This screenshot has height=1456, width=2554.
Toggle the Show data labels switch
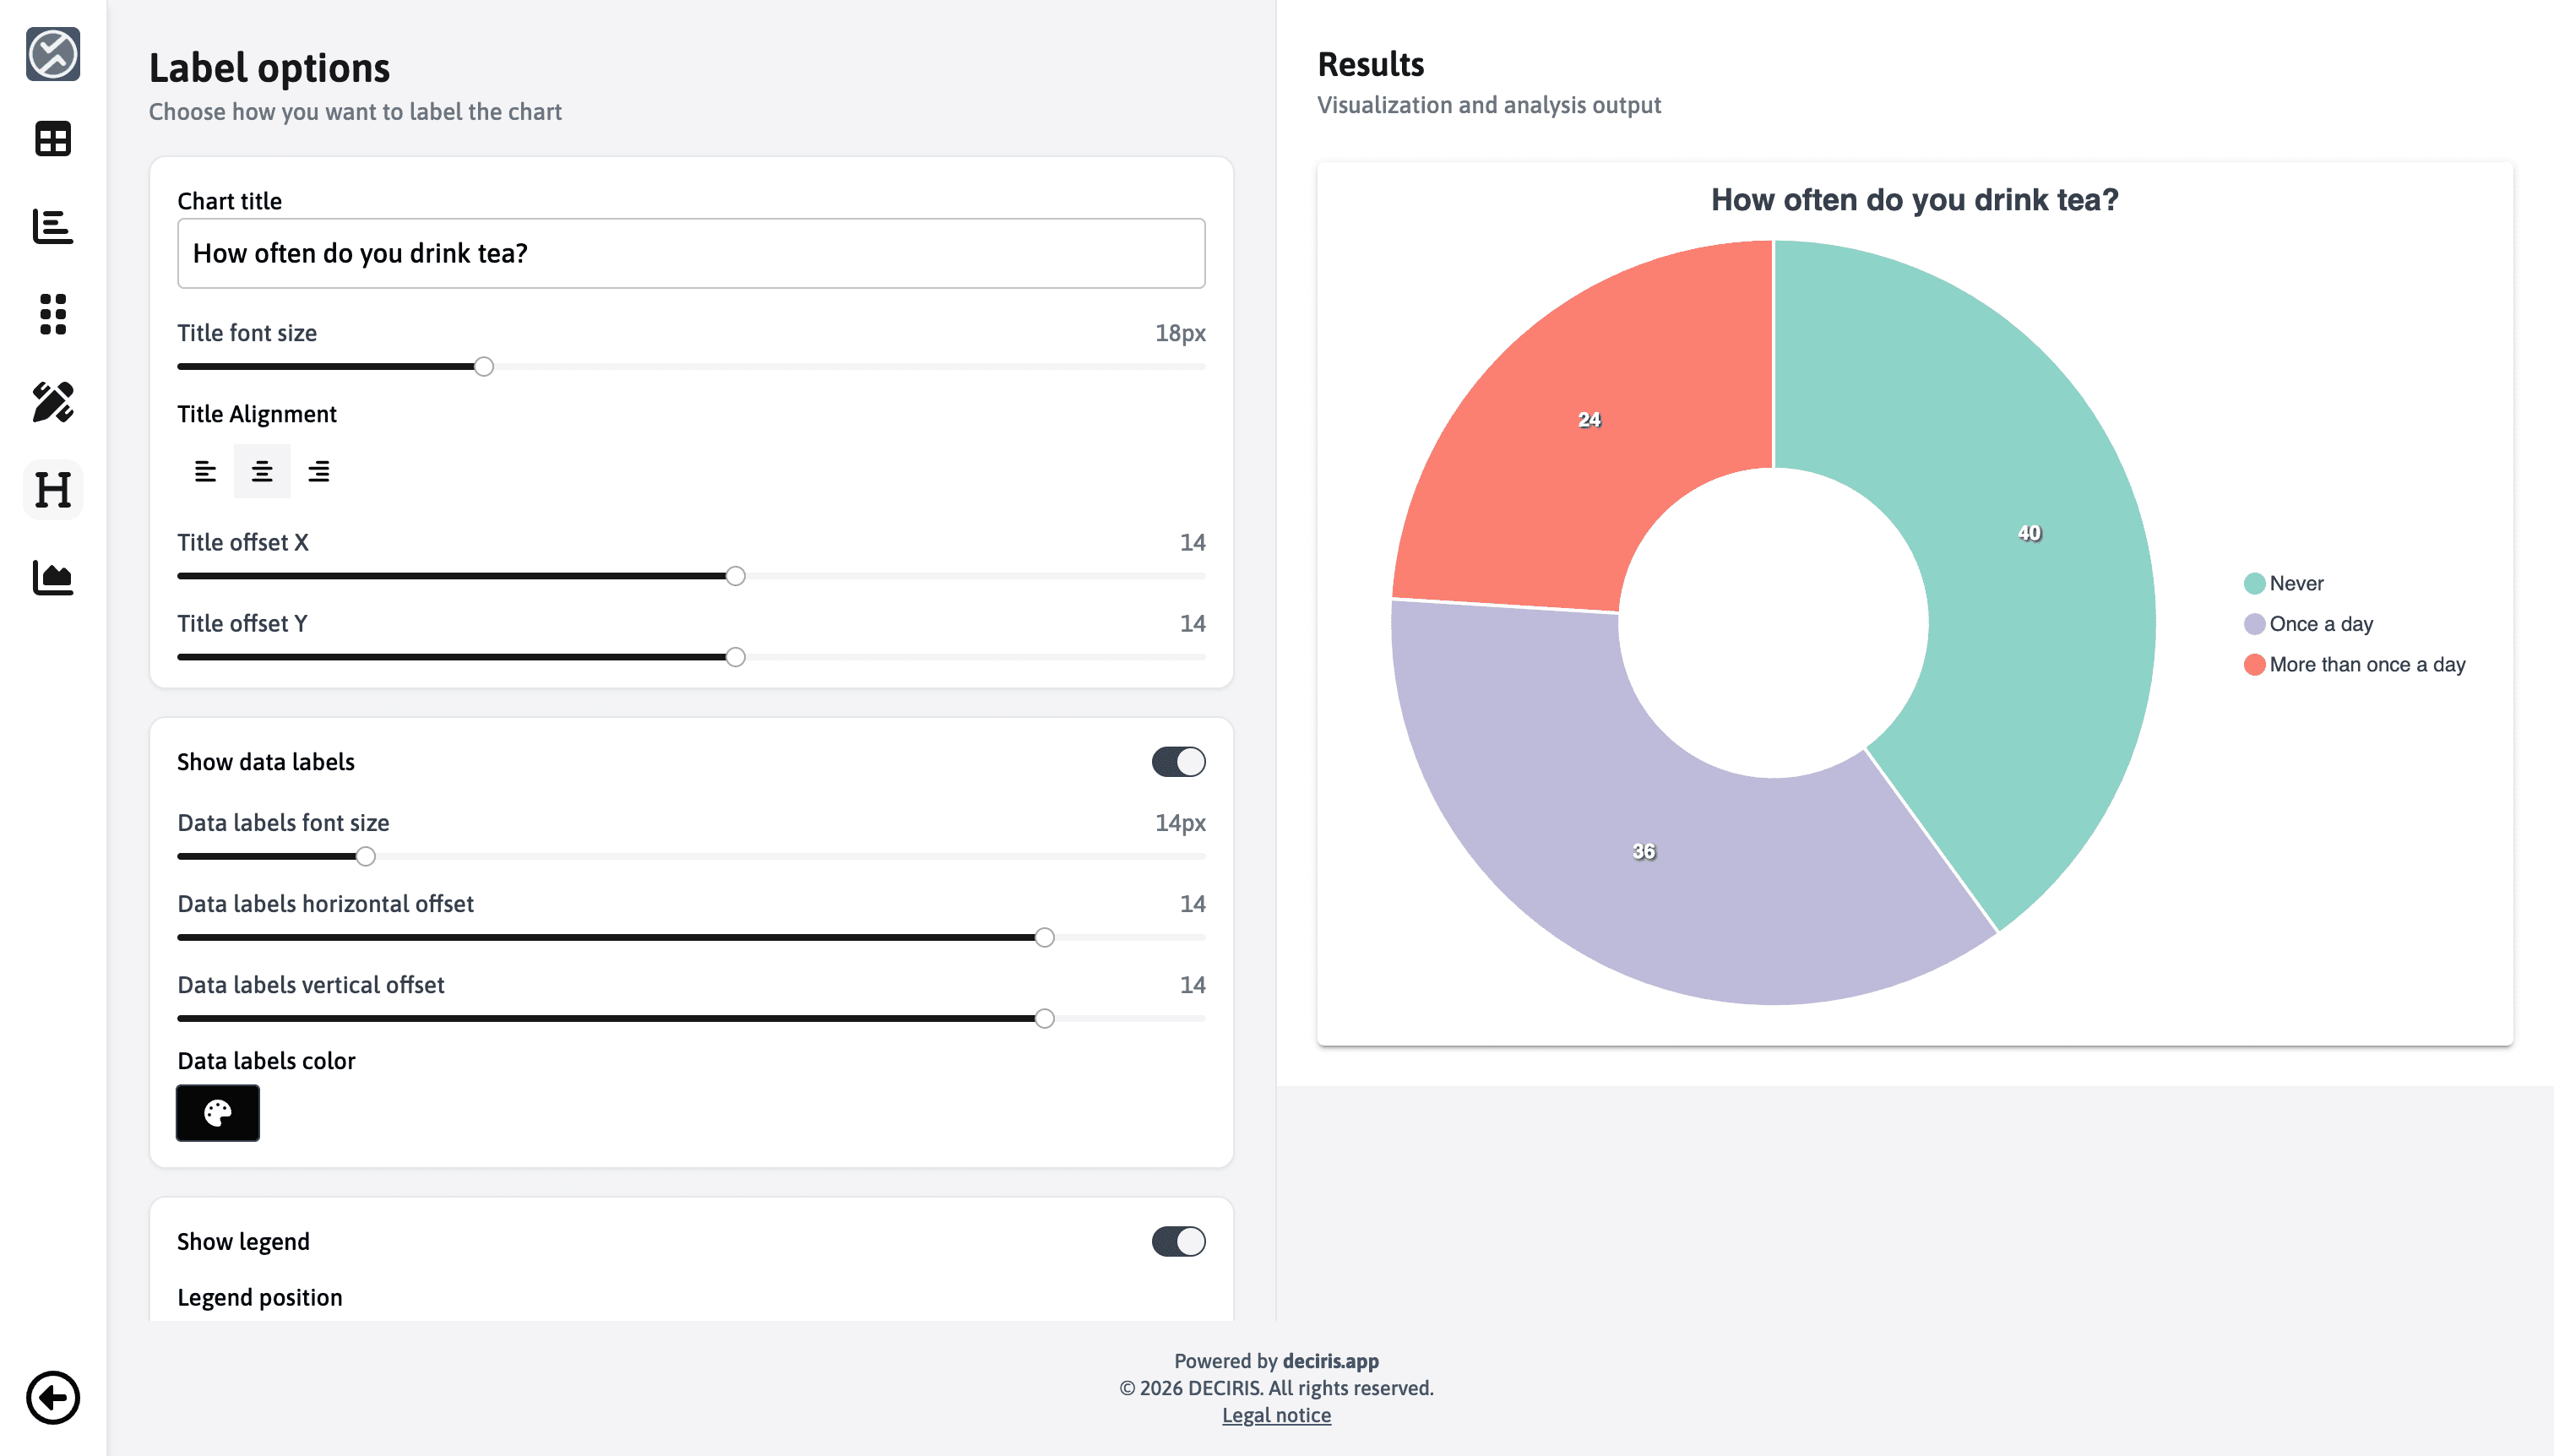click(1178, 762)
